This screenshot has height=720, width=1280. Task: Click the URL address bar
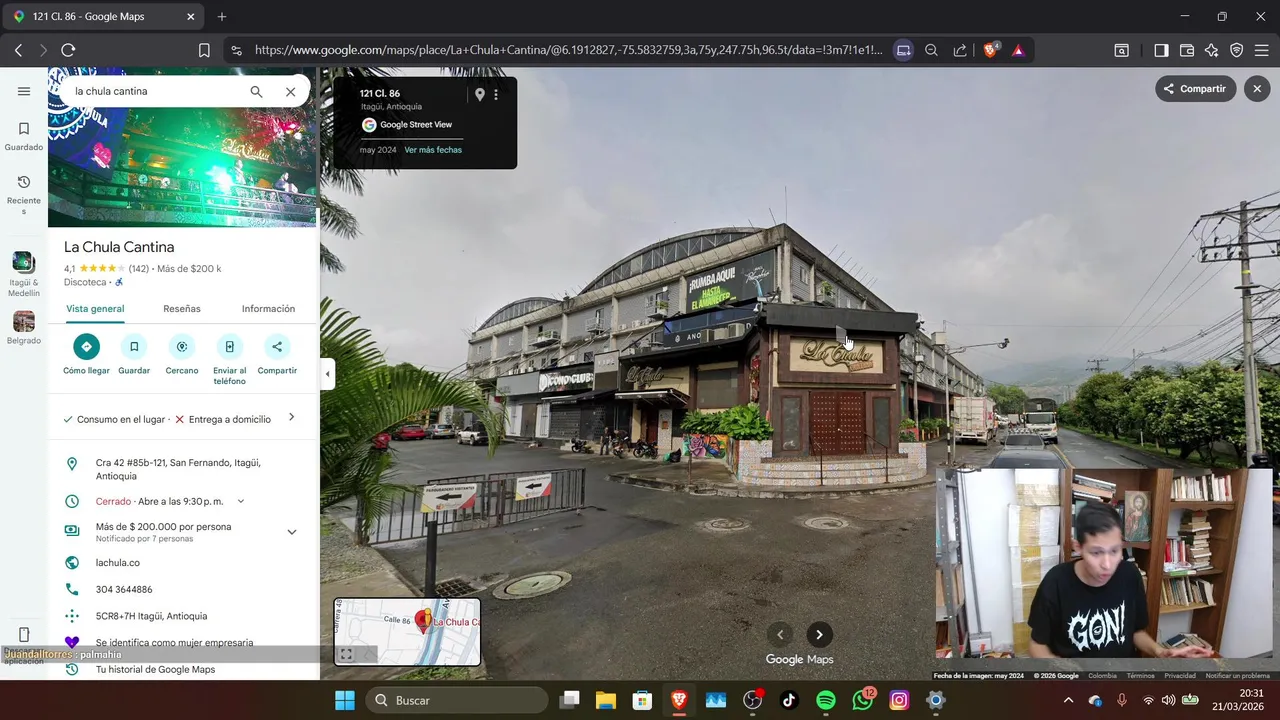click(x=568, y=50)
